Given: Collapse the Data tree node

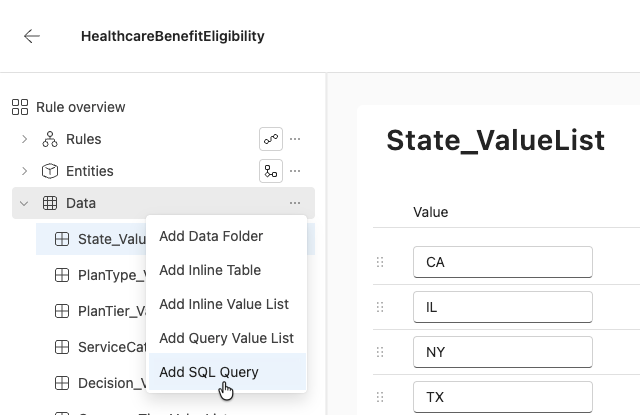Looking at the screenshot, I should pos(24,203).
